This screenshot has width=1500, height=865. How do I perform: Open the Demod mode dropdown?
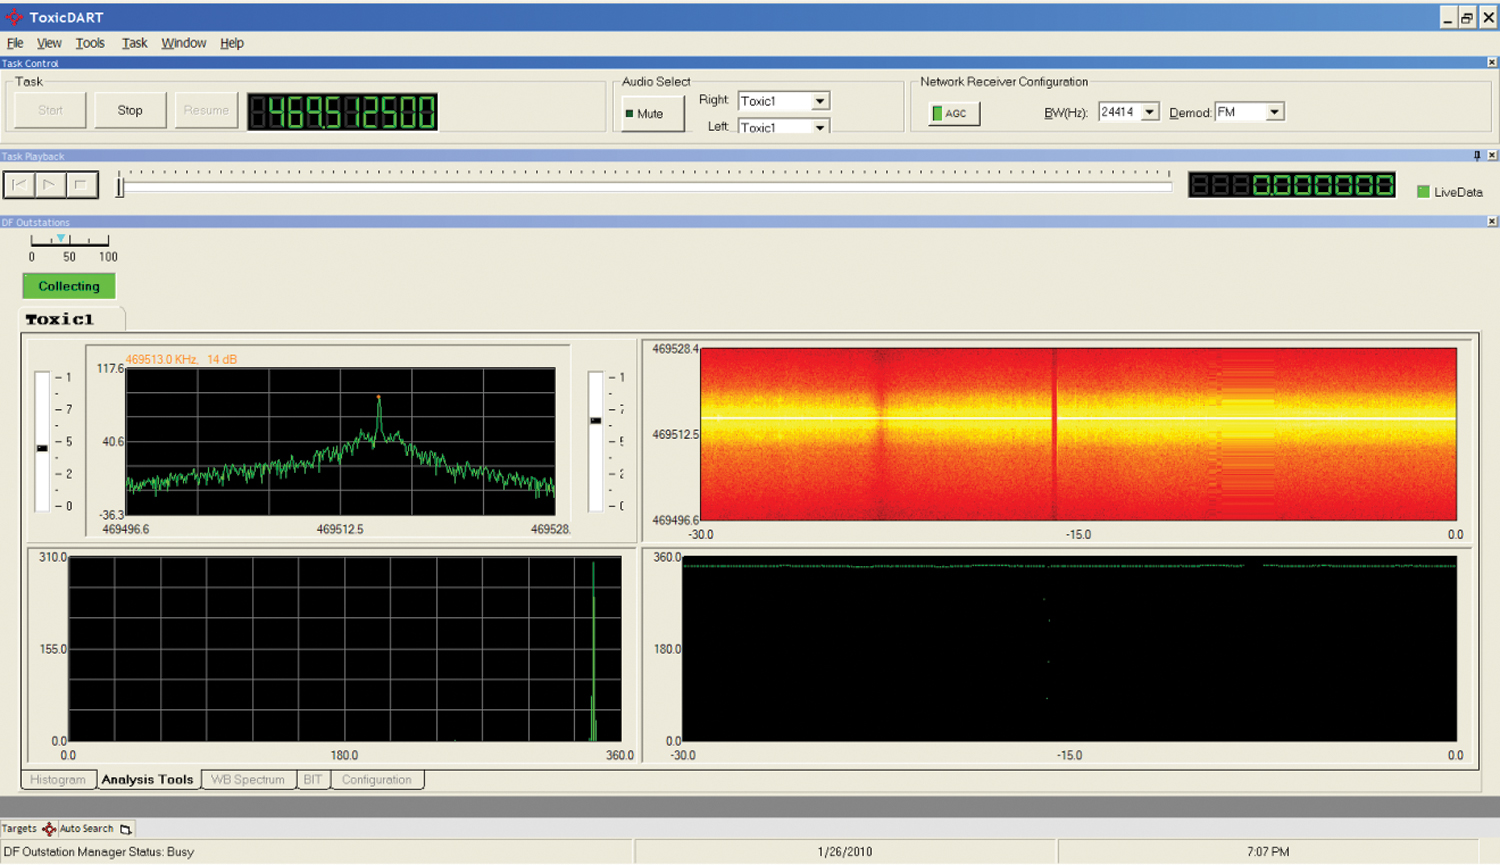(x=1274, y=112)
